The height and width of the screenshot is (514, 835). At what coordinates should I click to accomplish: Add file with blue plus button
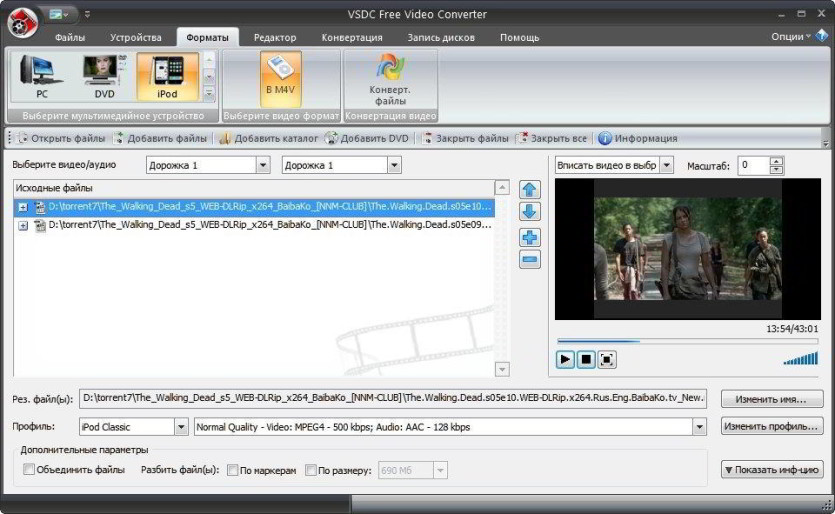(529, 238)
